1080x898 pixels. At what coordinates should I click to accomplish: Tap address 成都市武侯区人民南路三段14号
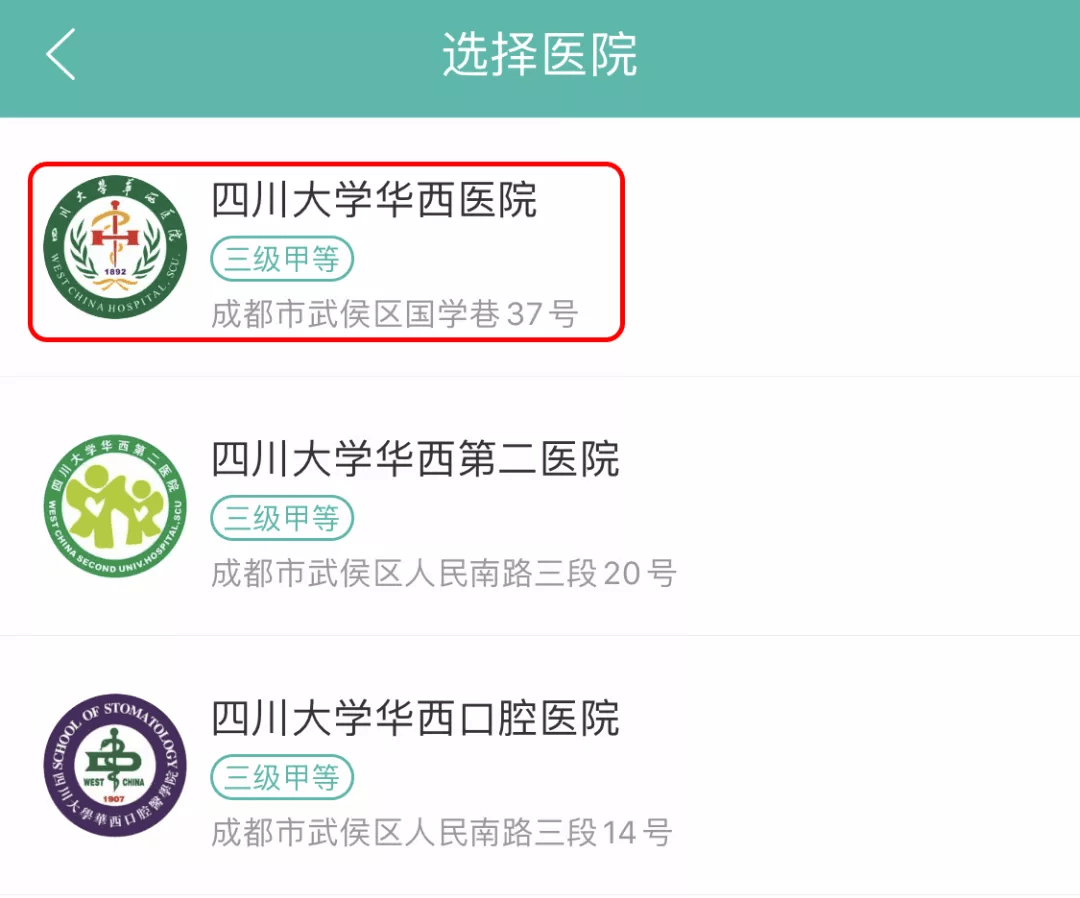(x=442, y=833)
